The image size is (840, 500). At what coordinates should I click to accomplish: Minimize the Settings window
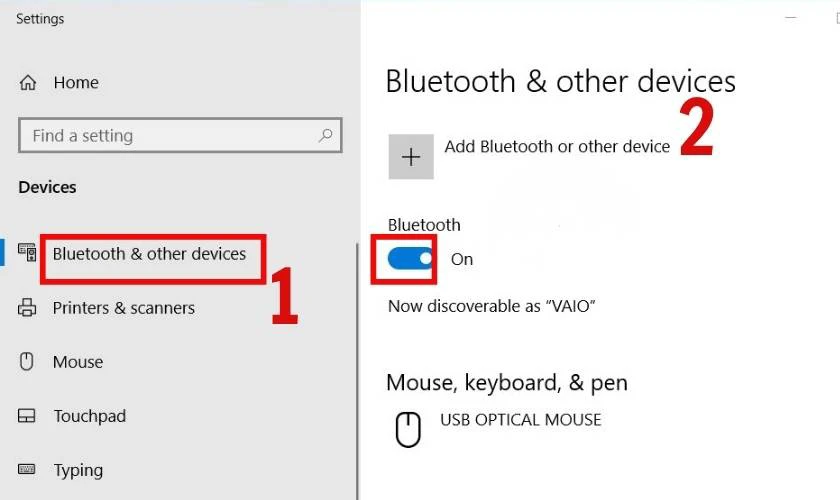[x=792, y=18]
